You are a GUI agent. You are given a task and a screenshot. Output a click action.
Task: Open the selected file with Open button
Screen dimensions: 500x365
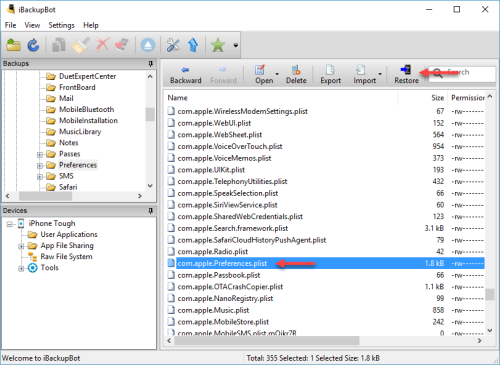[263, 75]
